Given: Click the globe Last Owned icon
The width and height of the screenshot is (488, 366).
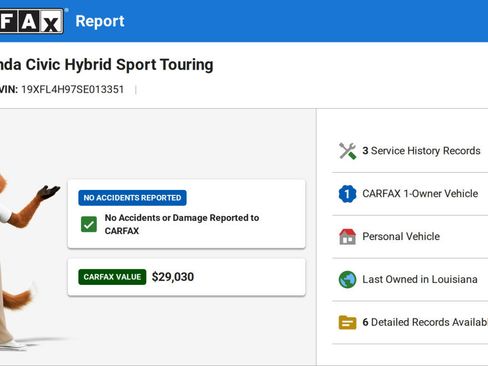Looking at the screenshot, I should (x=347, y=279).
